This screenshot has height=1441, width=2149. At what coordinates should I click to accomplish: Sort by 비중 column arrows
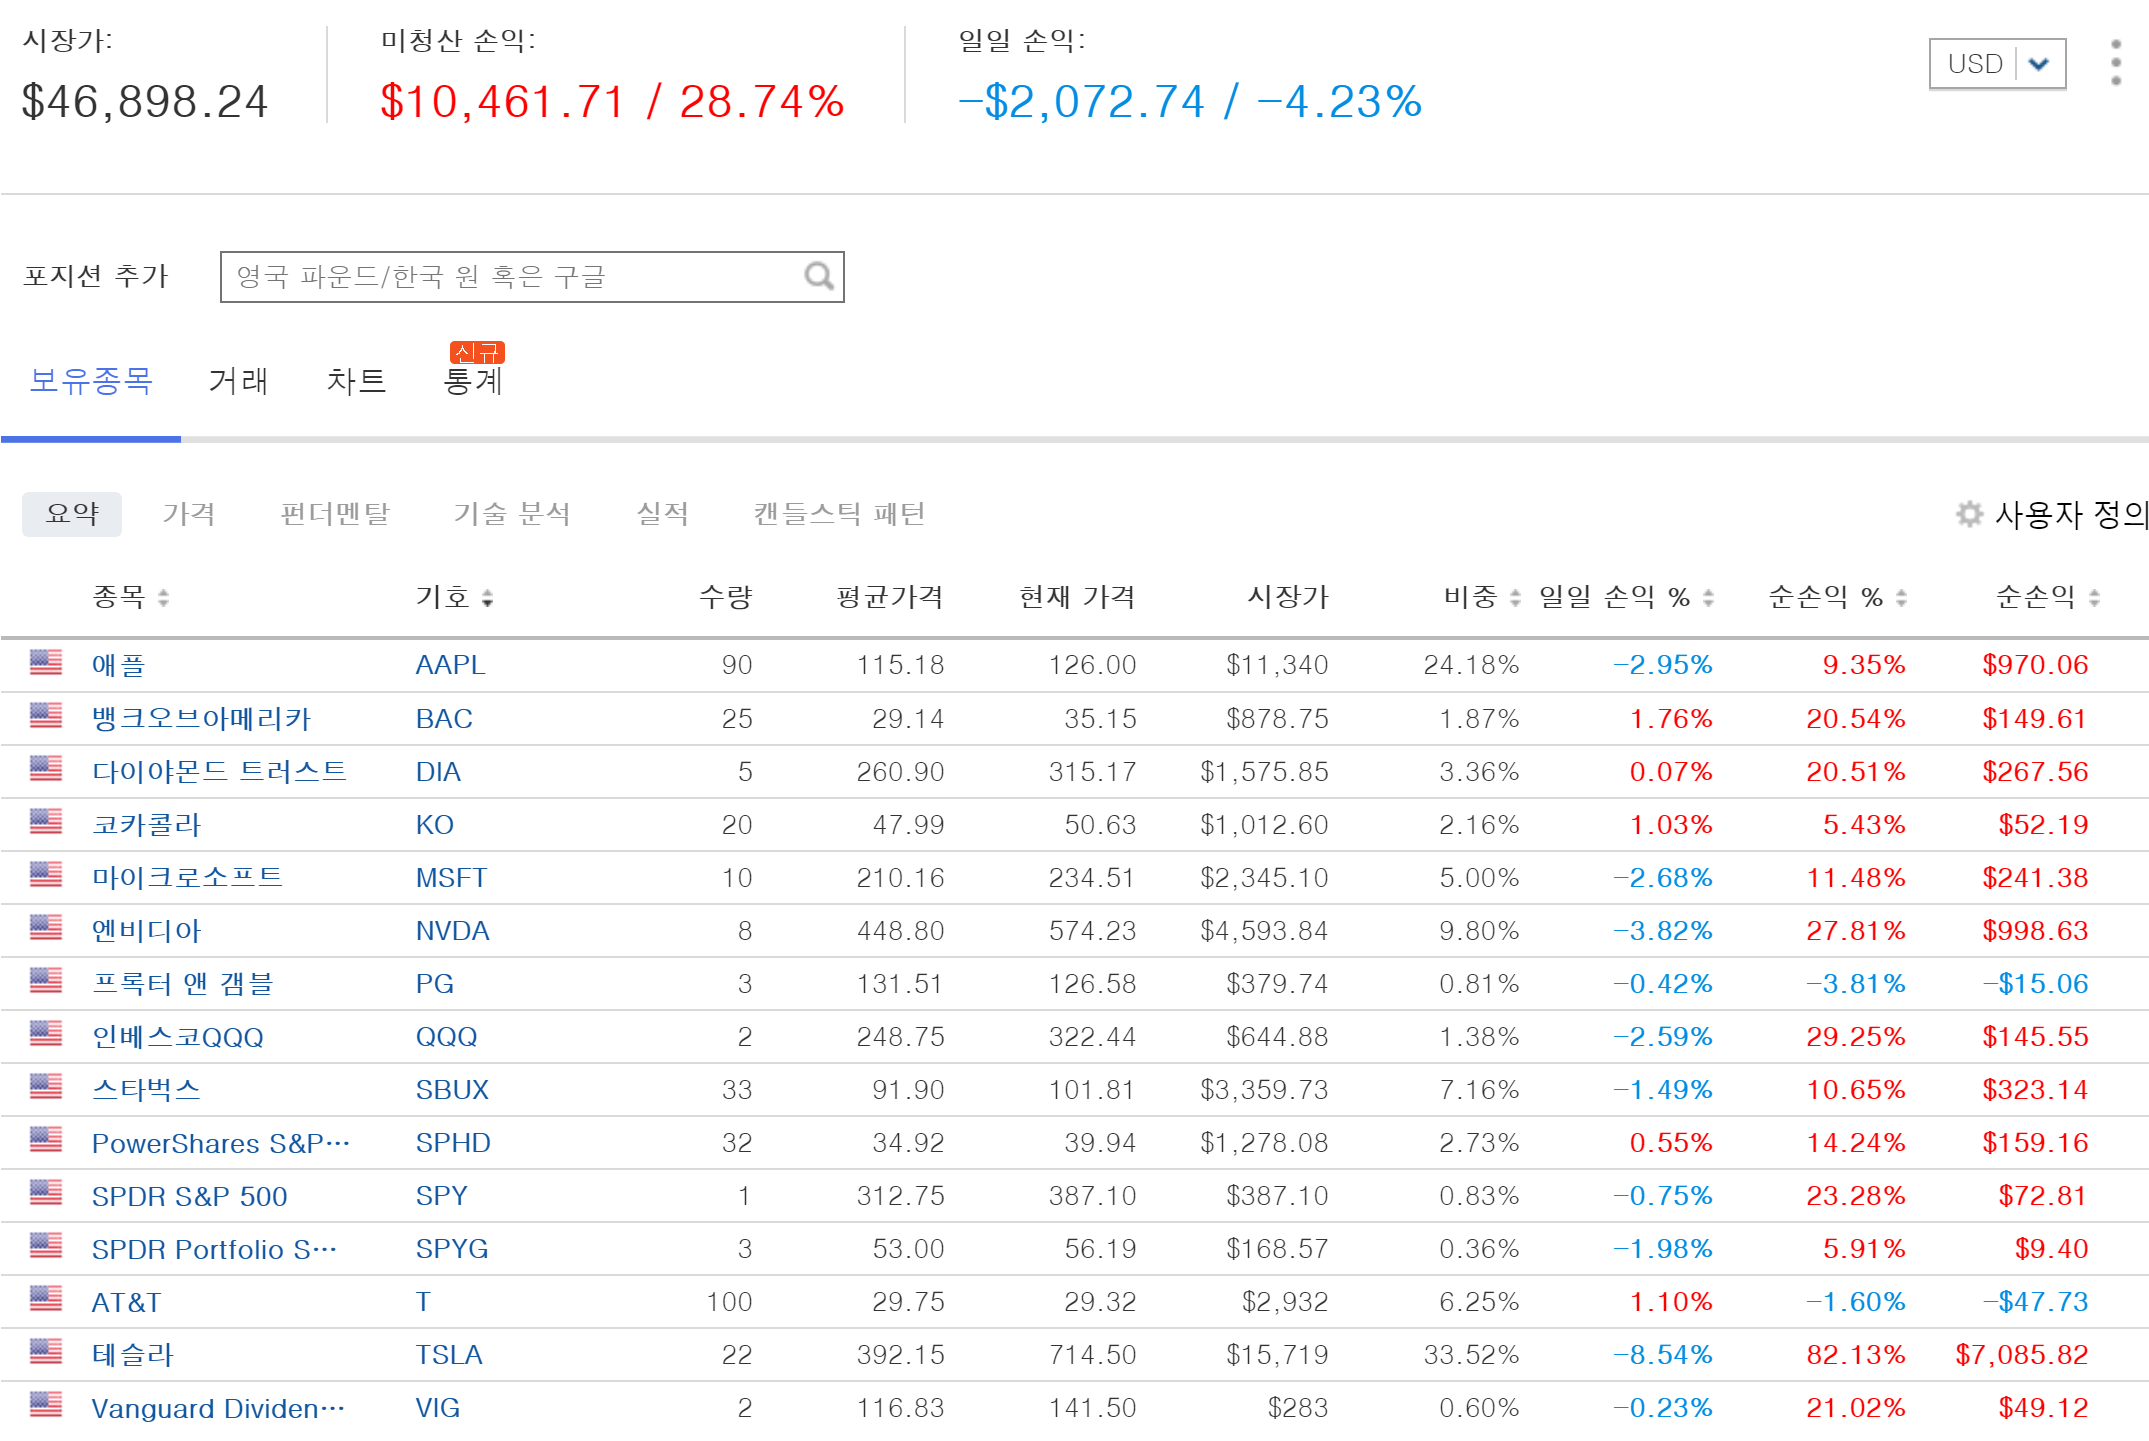1515,598
